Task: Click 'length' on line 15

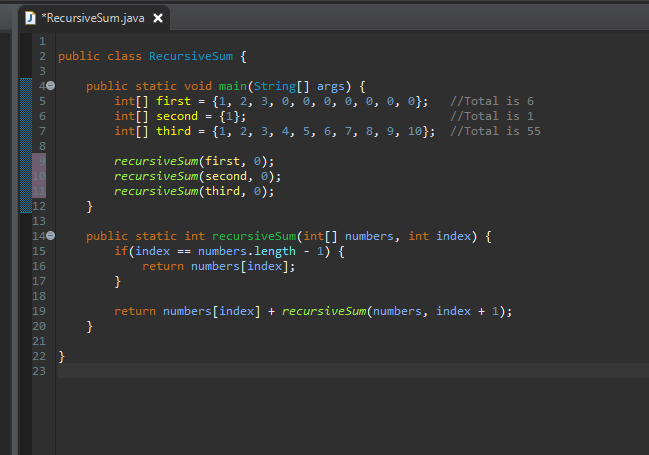Action: pyautogui.click(x=275, y=251)
